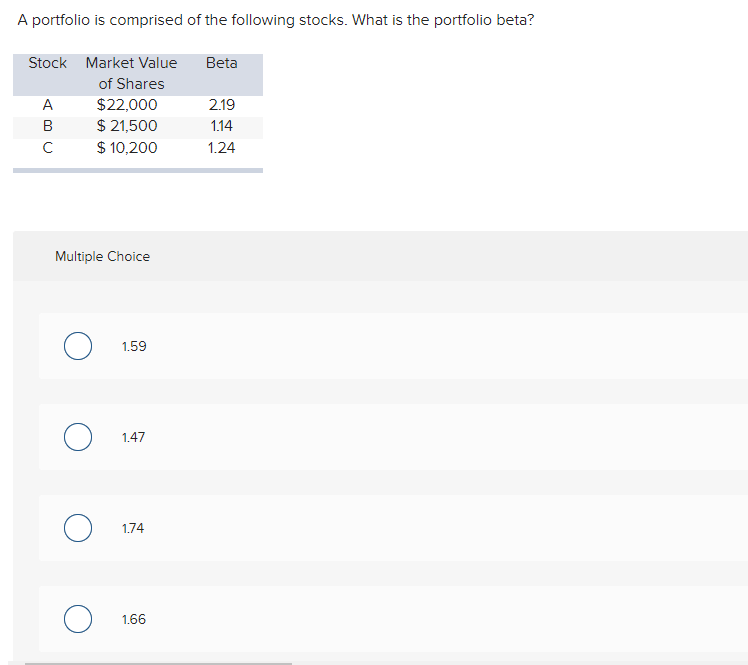Click the Multiple Choice section heading
Image resolution: width=748 pixels, height=665 pixels.
103,256
